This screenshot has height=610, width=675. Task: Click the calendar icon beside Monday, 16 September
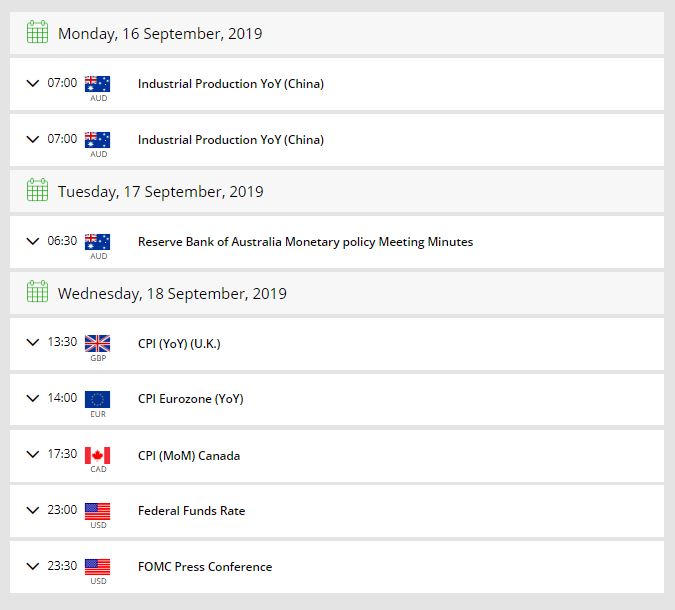(x=37, y=33)
